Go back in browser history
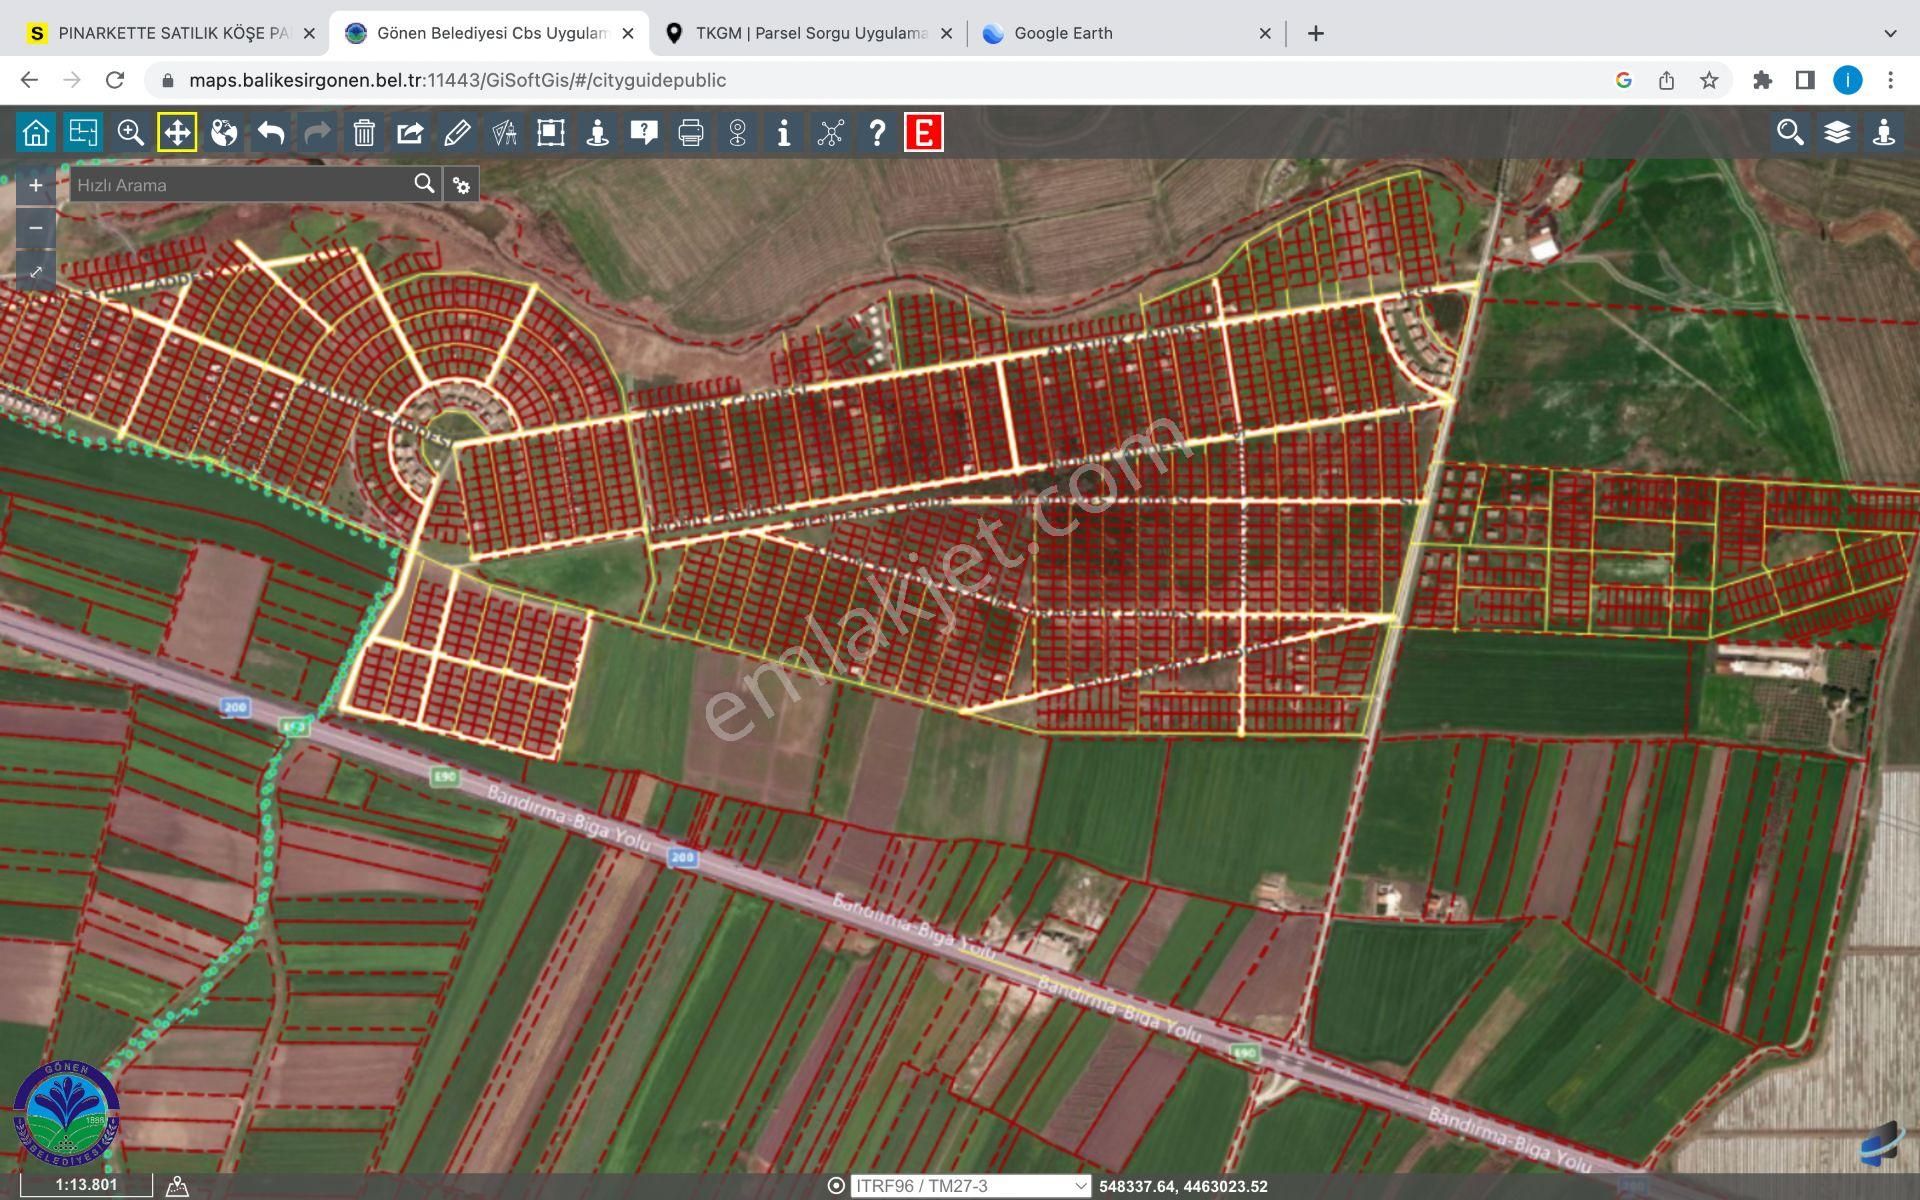The image size is (1920, 1200). coord(29,80)
